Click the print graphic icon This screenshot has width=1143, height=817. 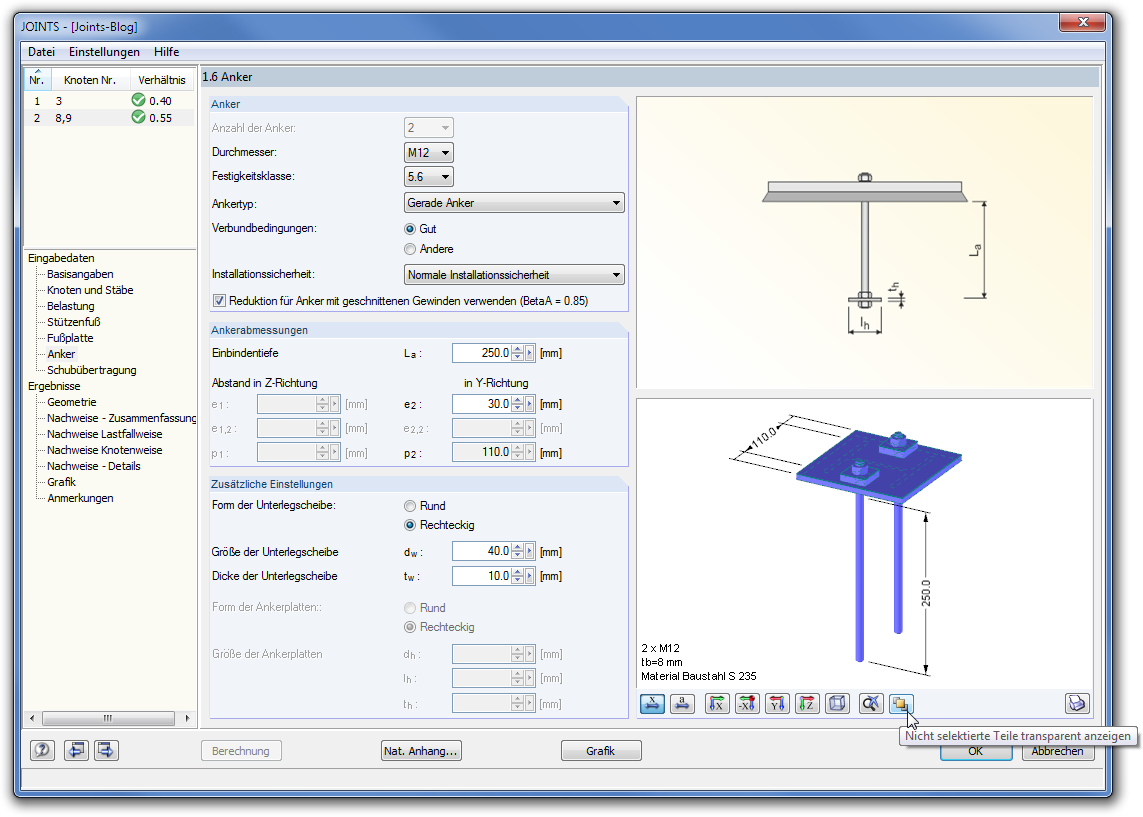(1077, 703)
